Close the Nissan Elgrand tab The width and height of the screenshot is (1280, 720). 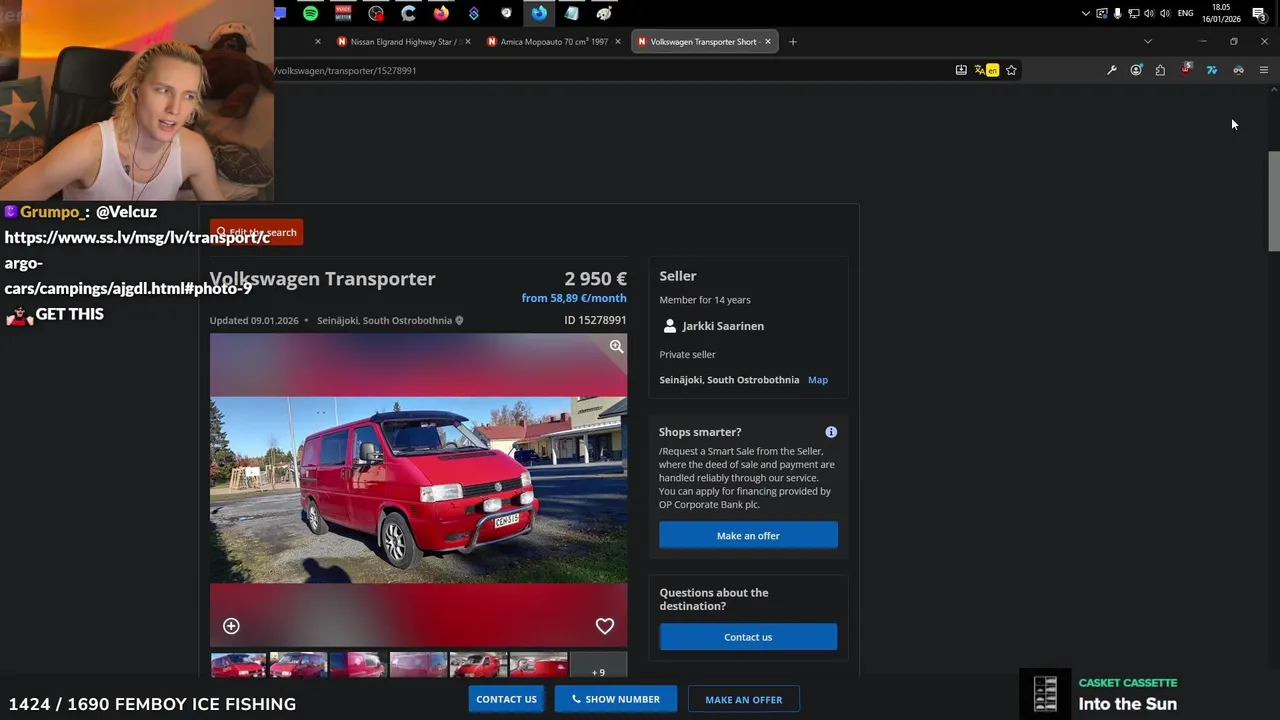(468, 42)
